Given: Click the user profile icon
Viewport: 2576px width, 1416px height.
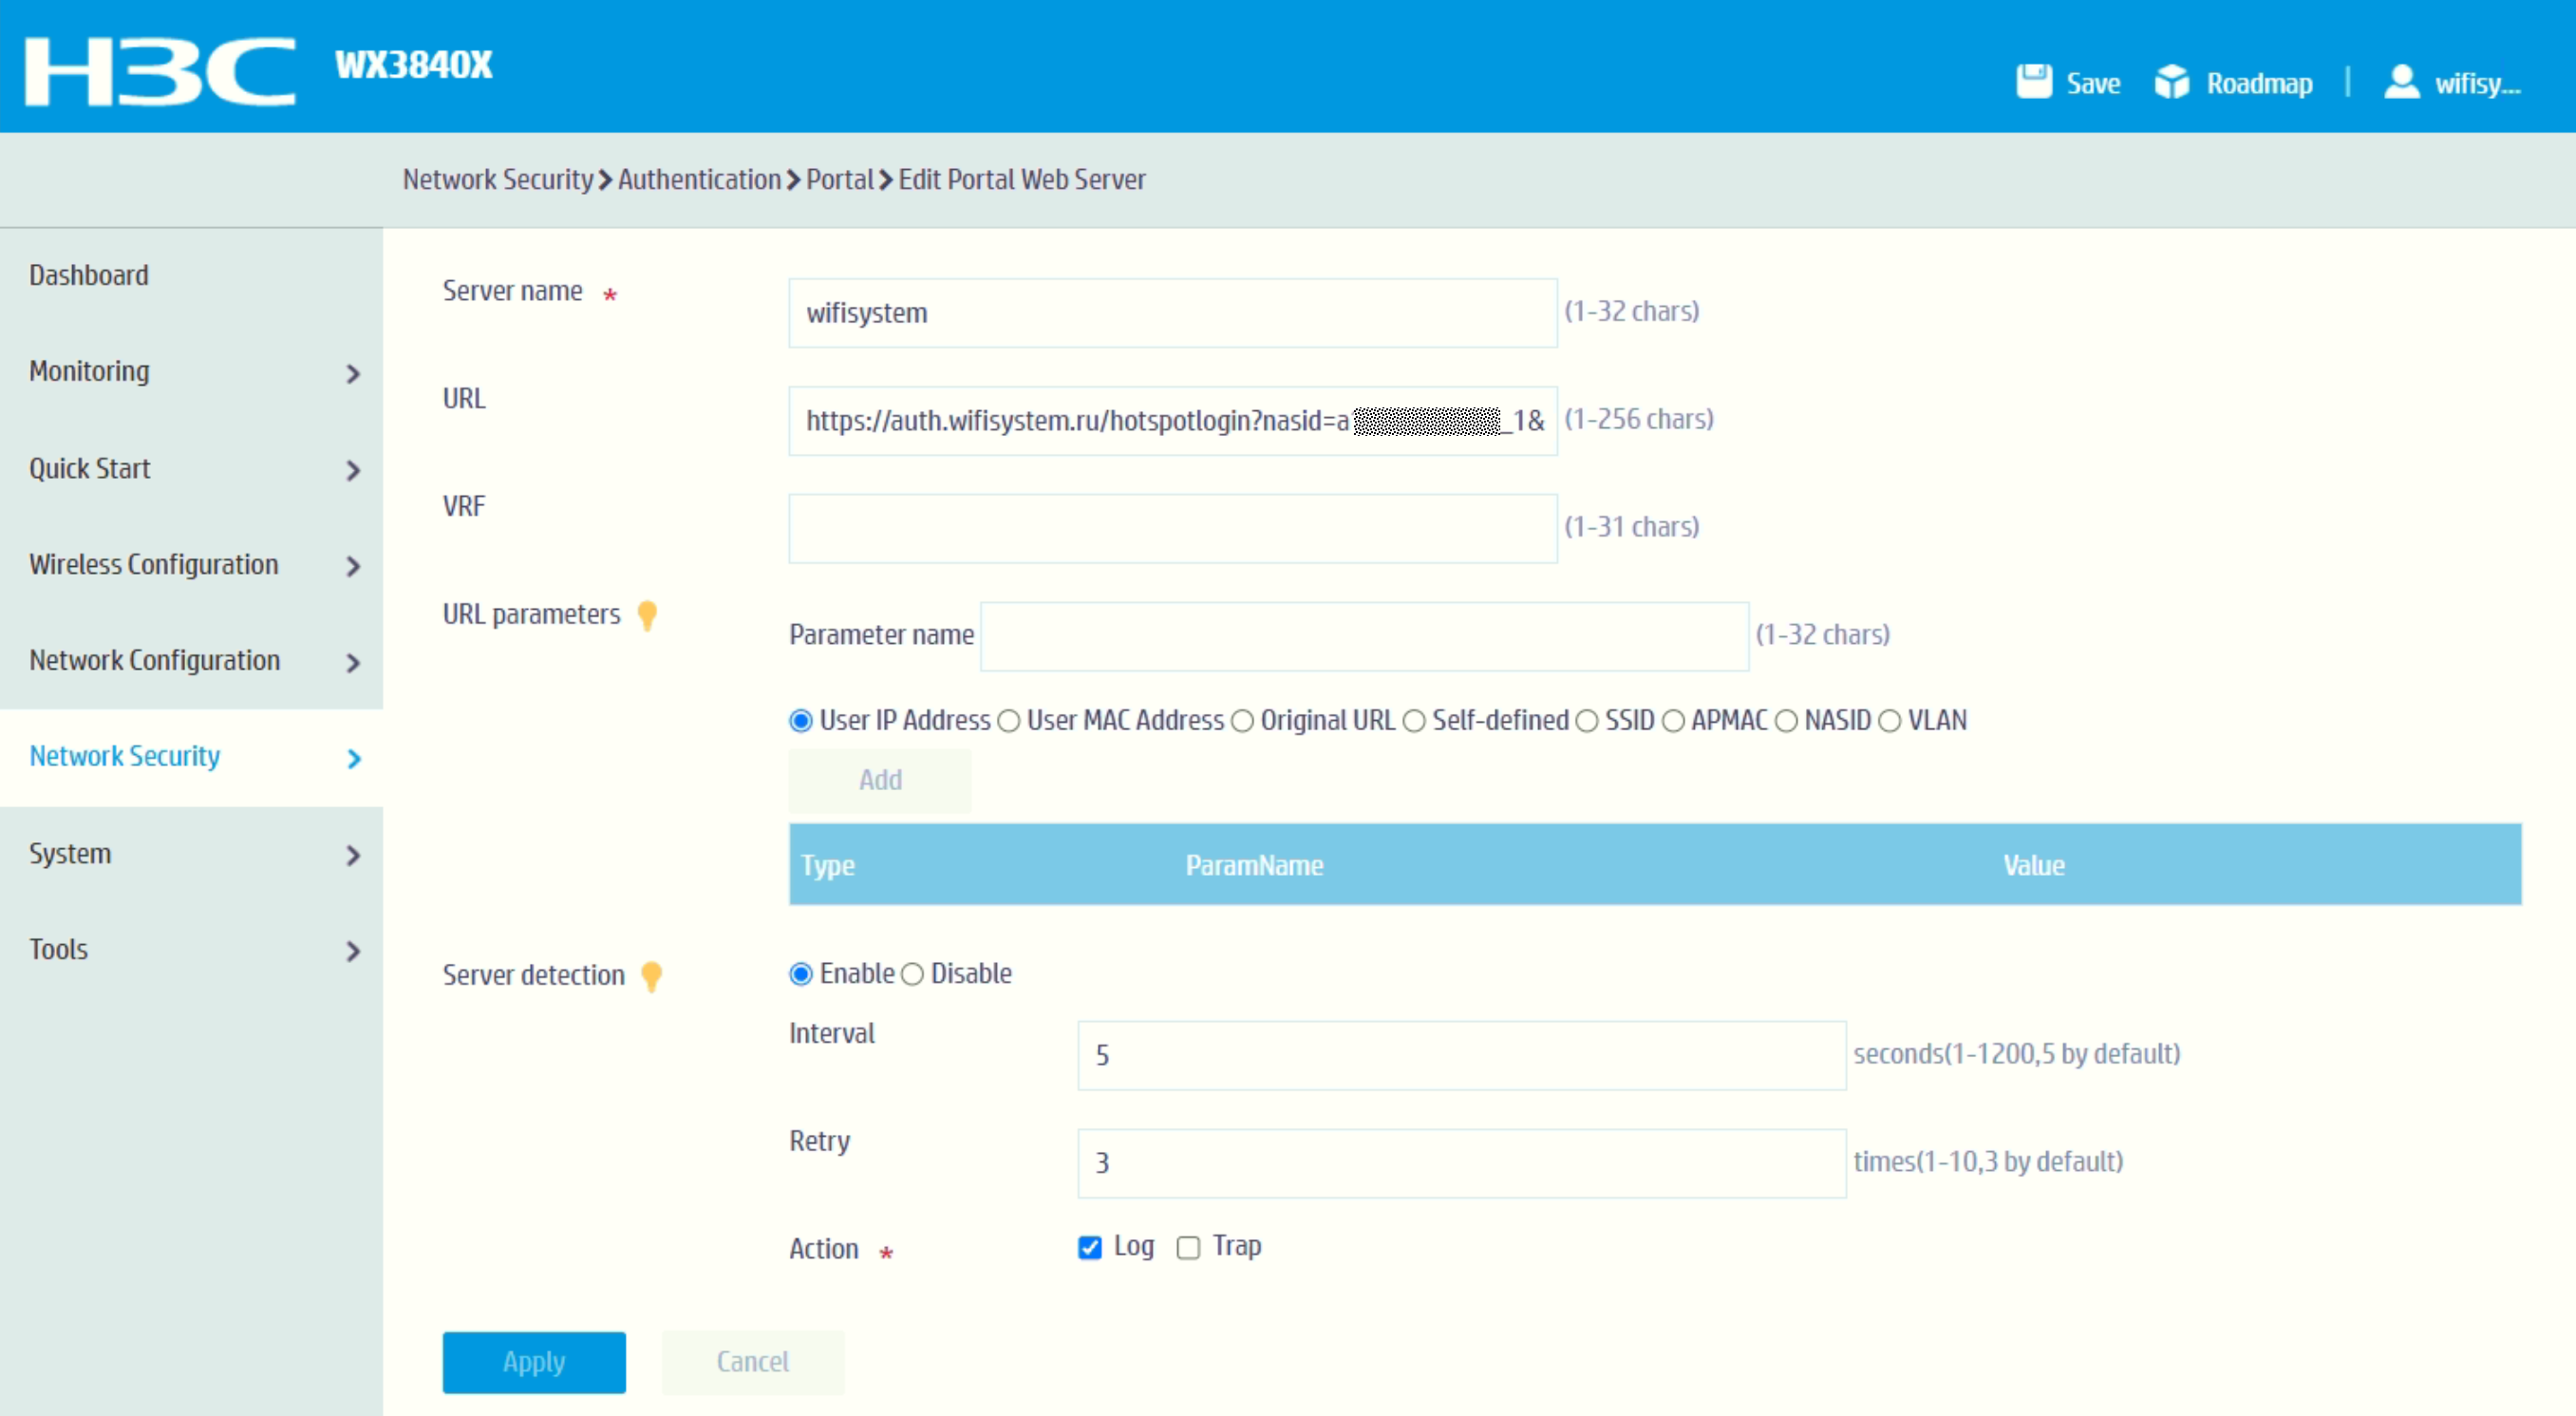Looking at the screenshot, I should pos(2400,82).
